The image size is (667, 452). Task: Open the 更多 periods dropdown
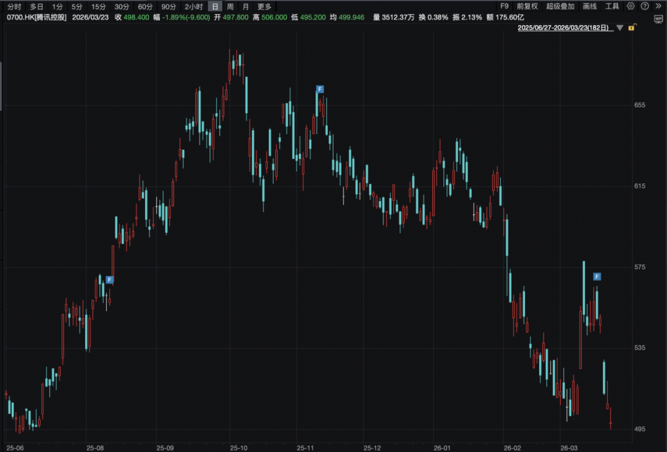264,6
